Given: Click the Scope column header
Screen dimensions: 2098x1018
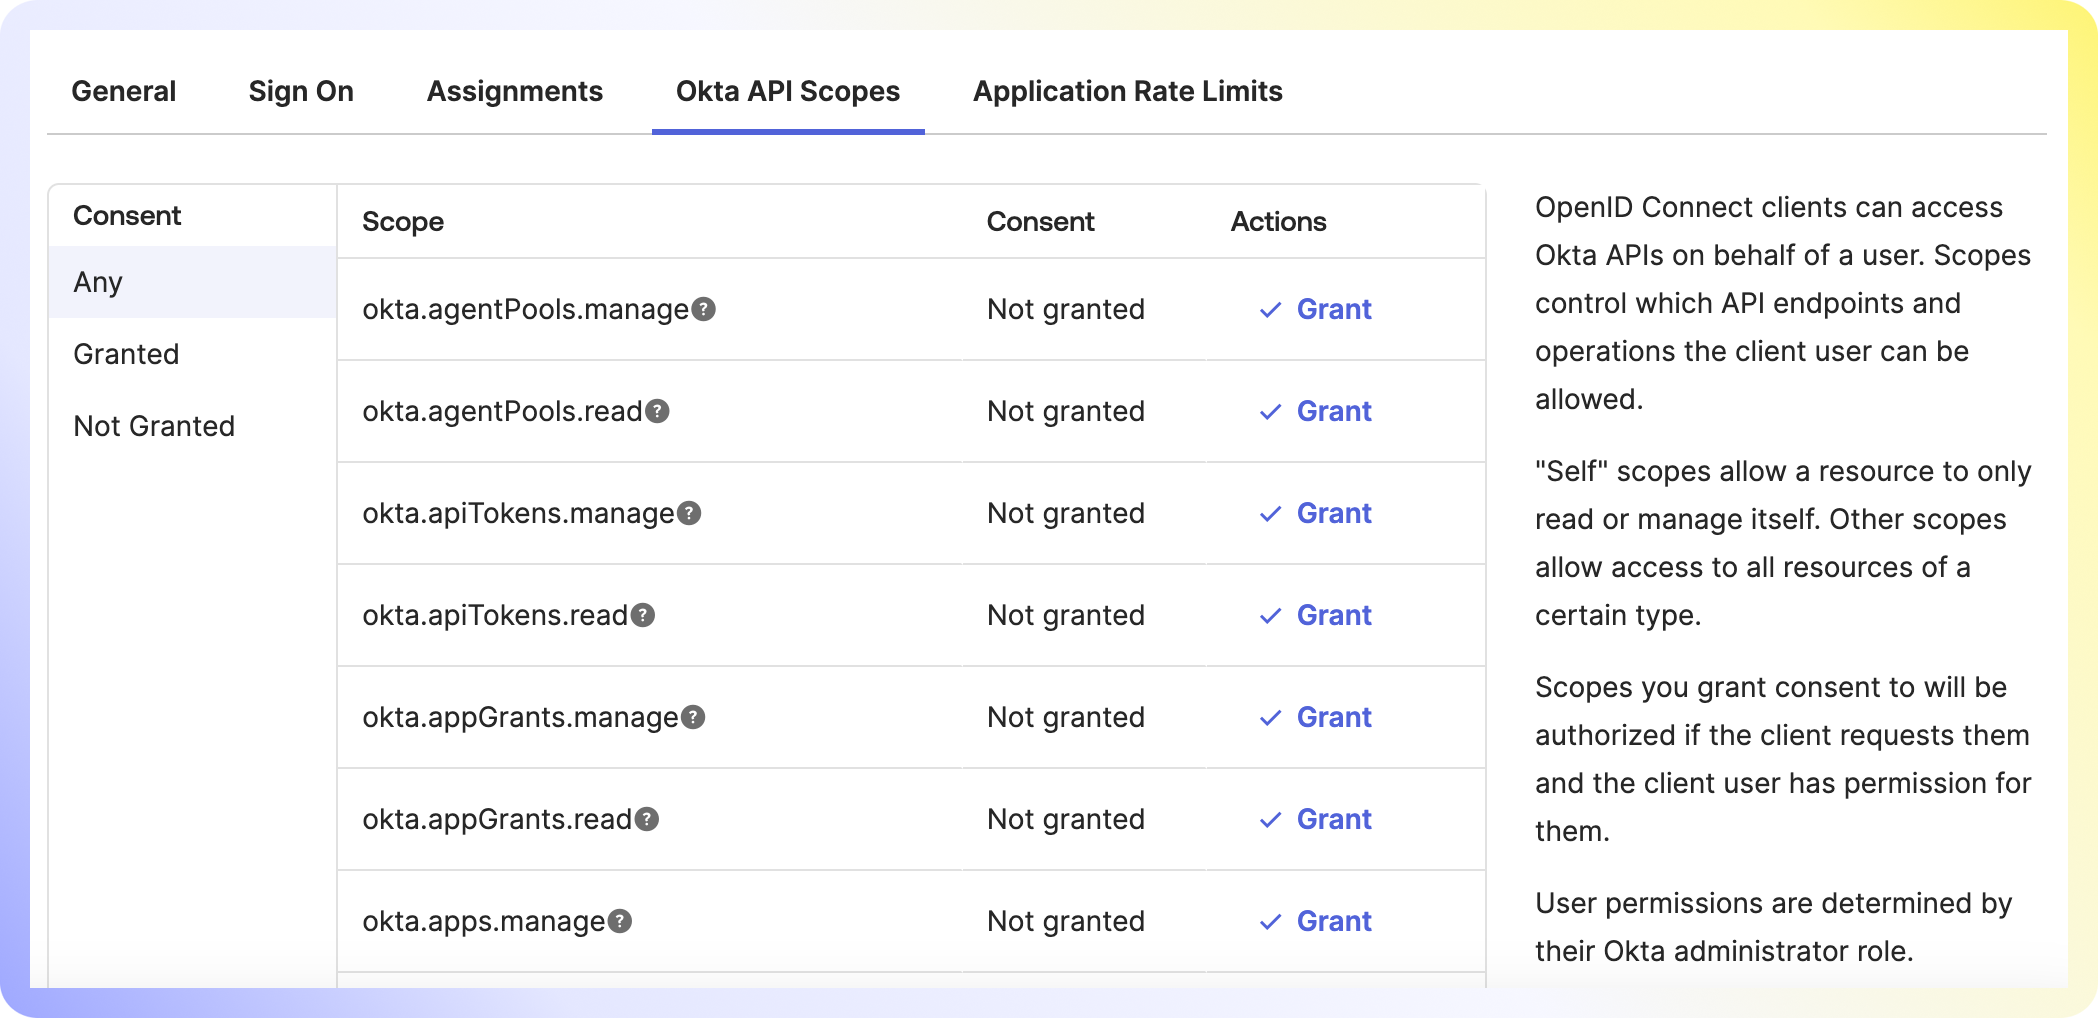Looking at the screenshot, I should pyautogui.click(x=403, y=222).
